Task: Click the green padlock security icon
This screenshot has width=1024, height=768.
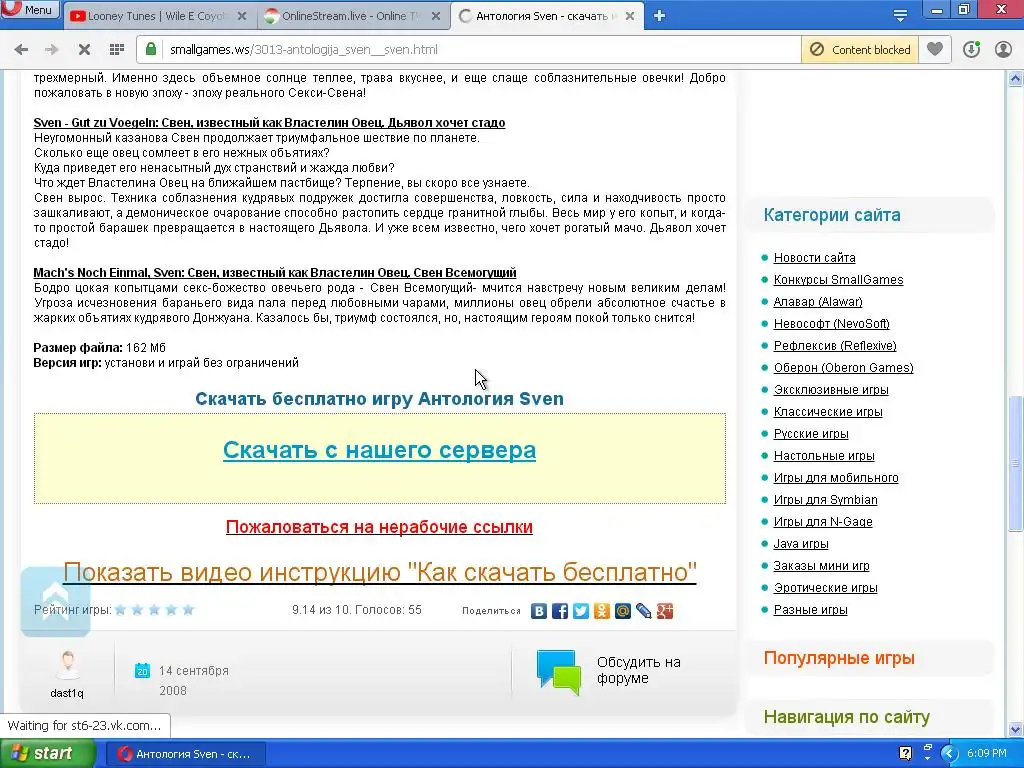Action: pyautogui.click(x=151, y=49)
